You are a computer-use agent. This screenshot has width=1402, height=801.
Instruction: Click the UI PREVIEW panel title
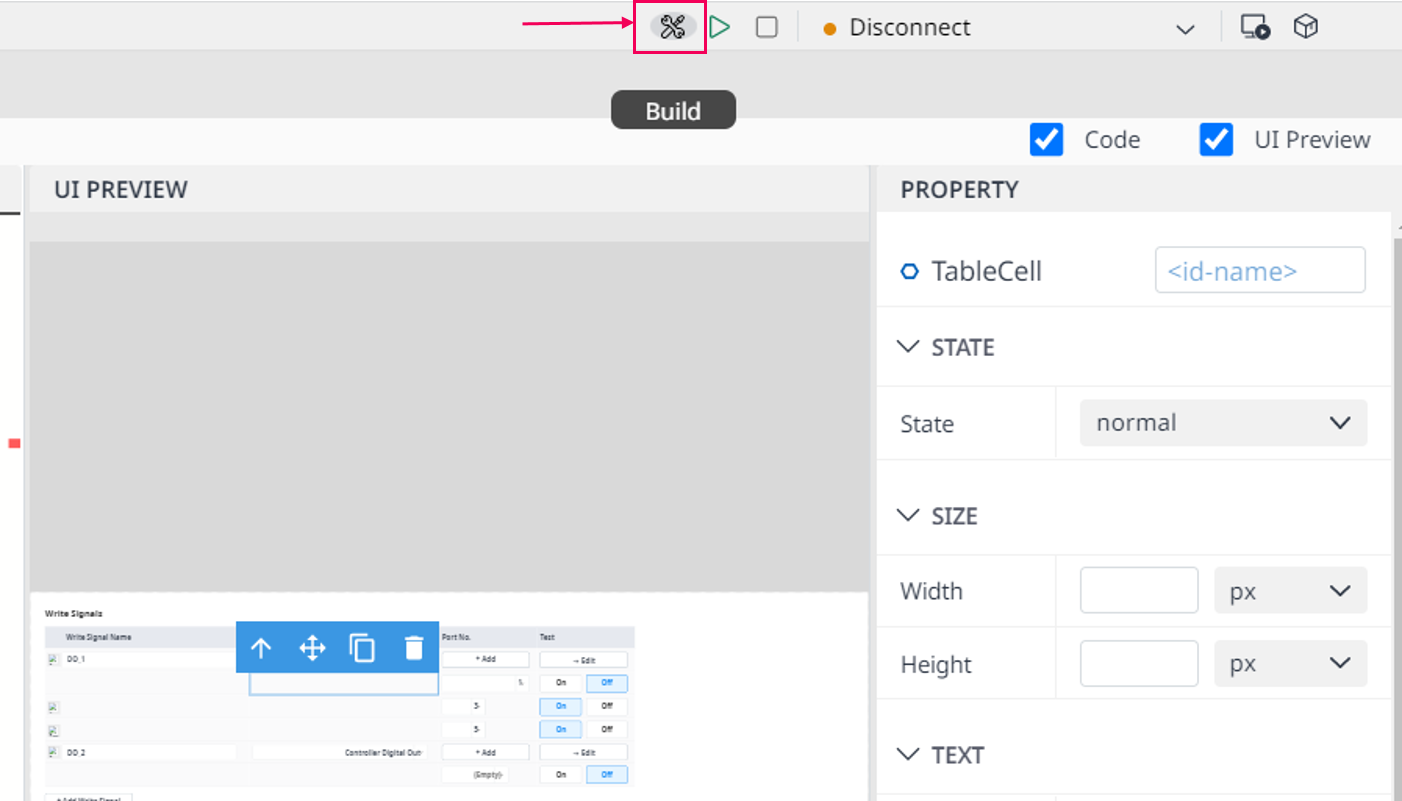(x=121, y=189)
